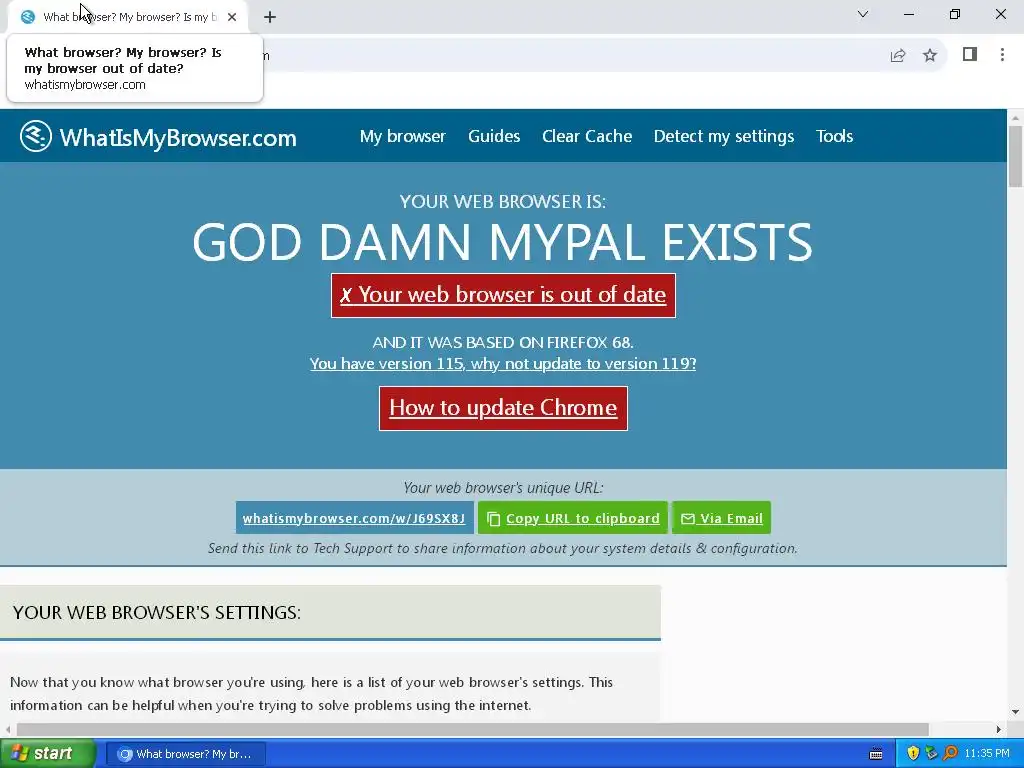Viewport: 1024px width, 768px height.
Task: Click the GOD DAMN MYPAL EXISTS heading
Action: click(503, 242)
